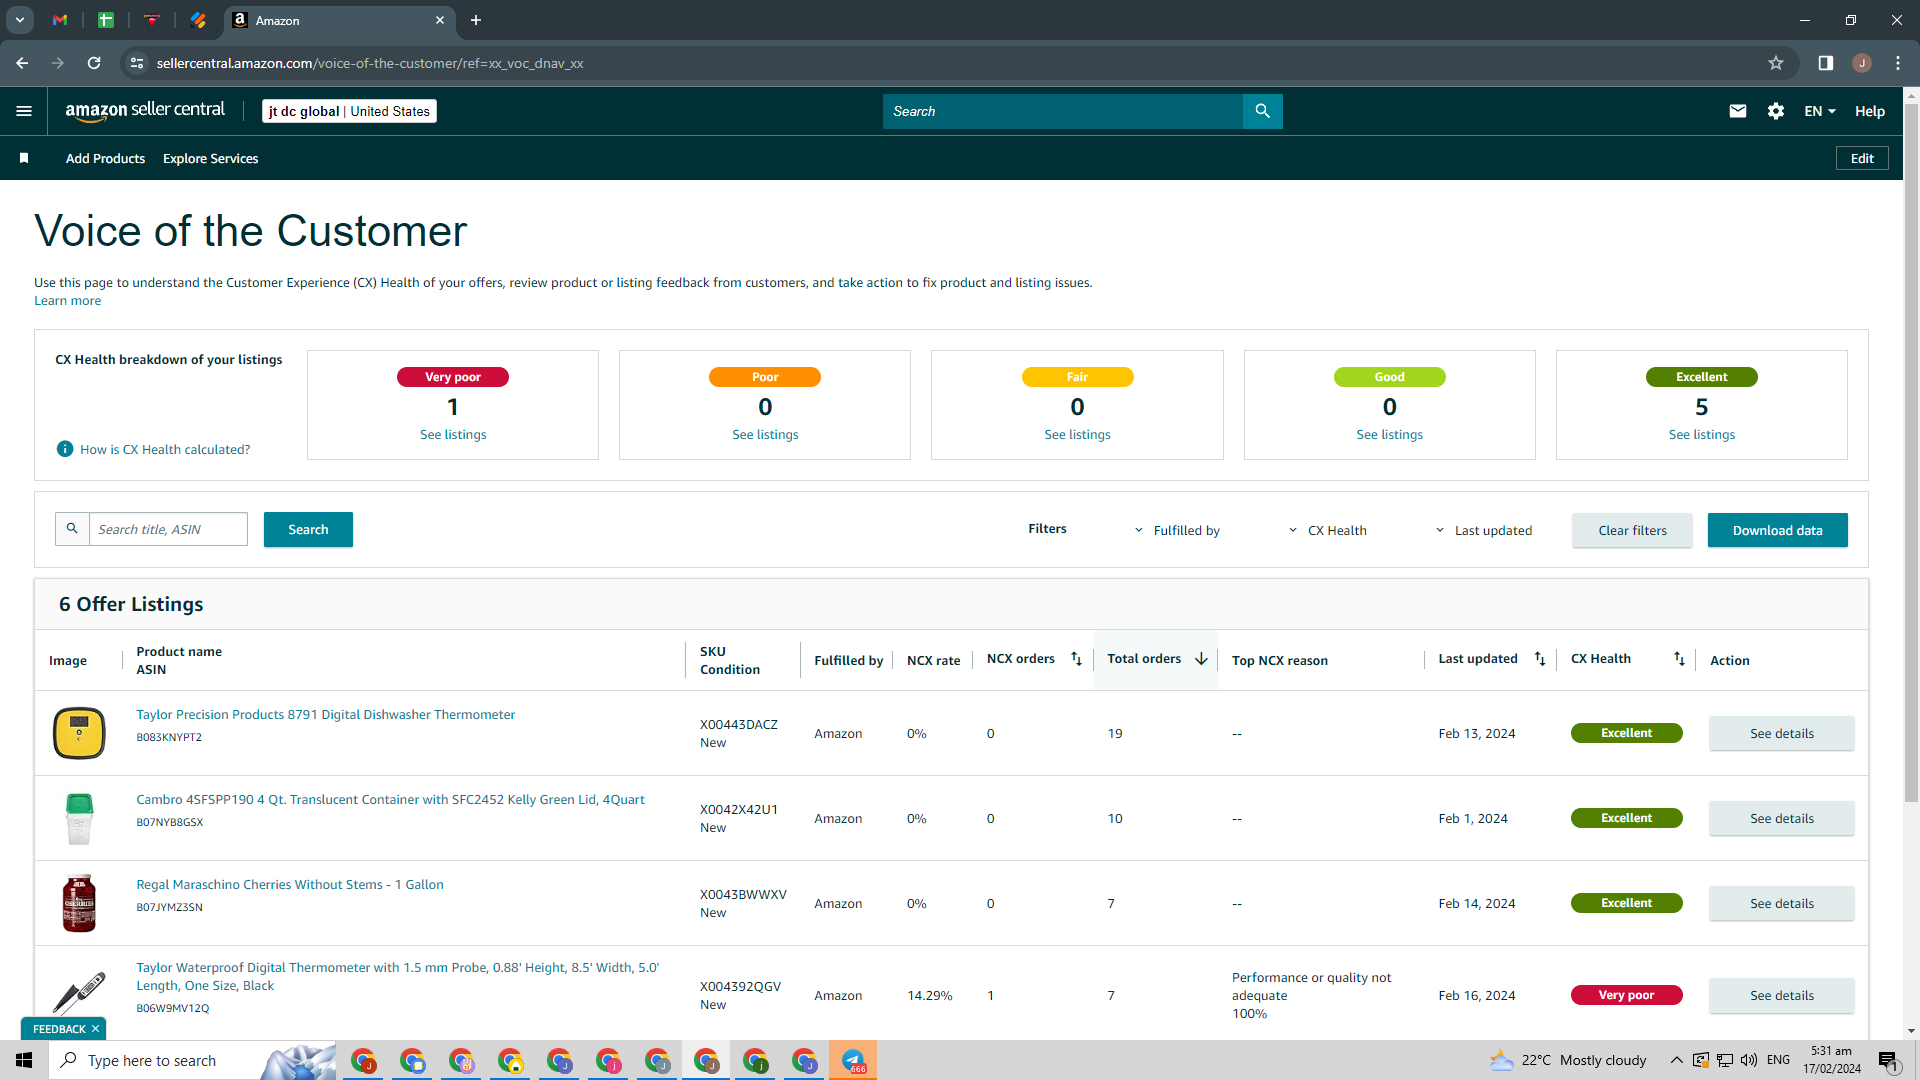Open the Explore Services menu item
Screen dimensions: 1920x1080
(x=210, y=158)
